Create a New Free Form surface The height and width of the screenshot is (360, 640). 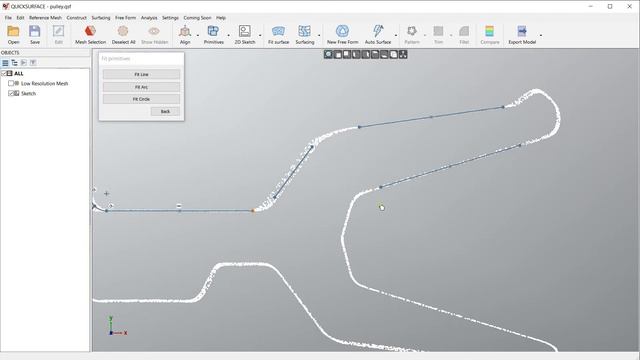tap(342, 35)
